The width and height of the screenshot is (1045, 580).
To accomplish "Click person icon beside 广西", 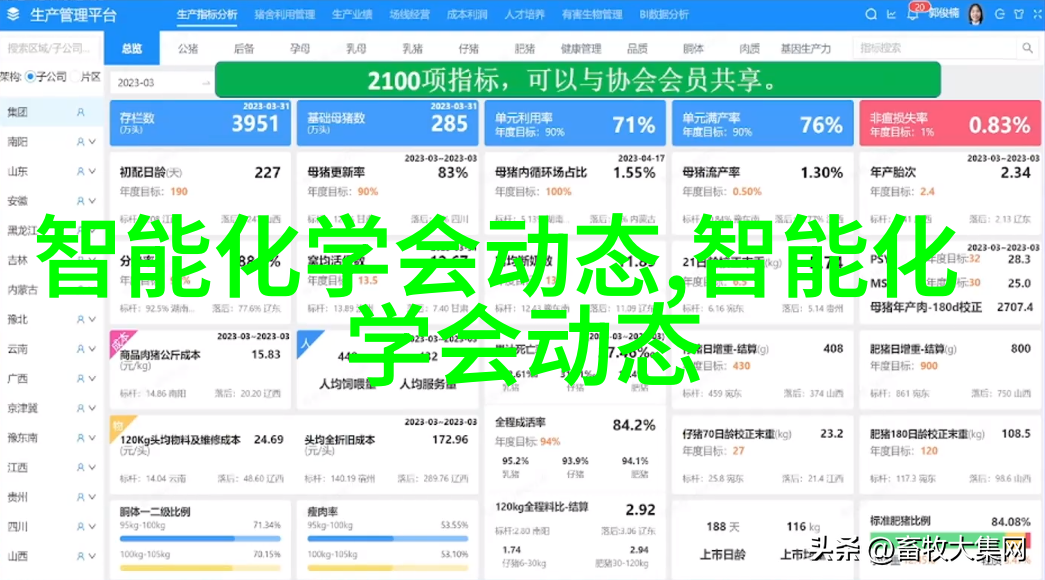I will (x=81, y=379).
